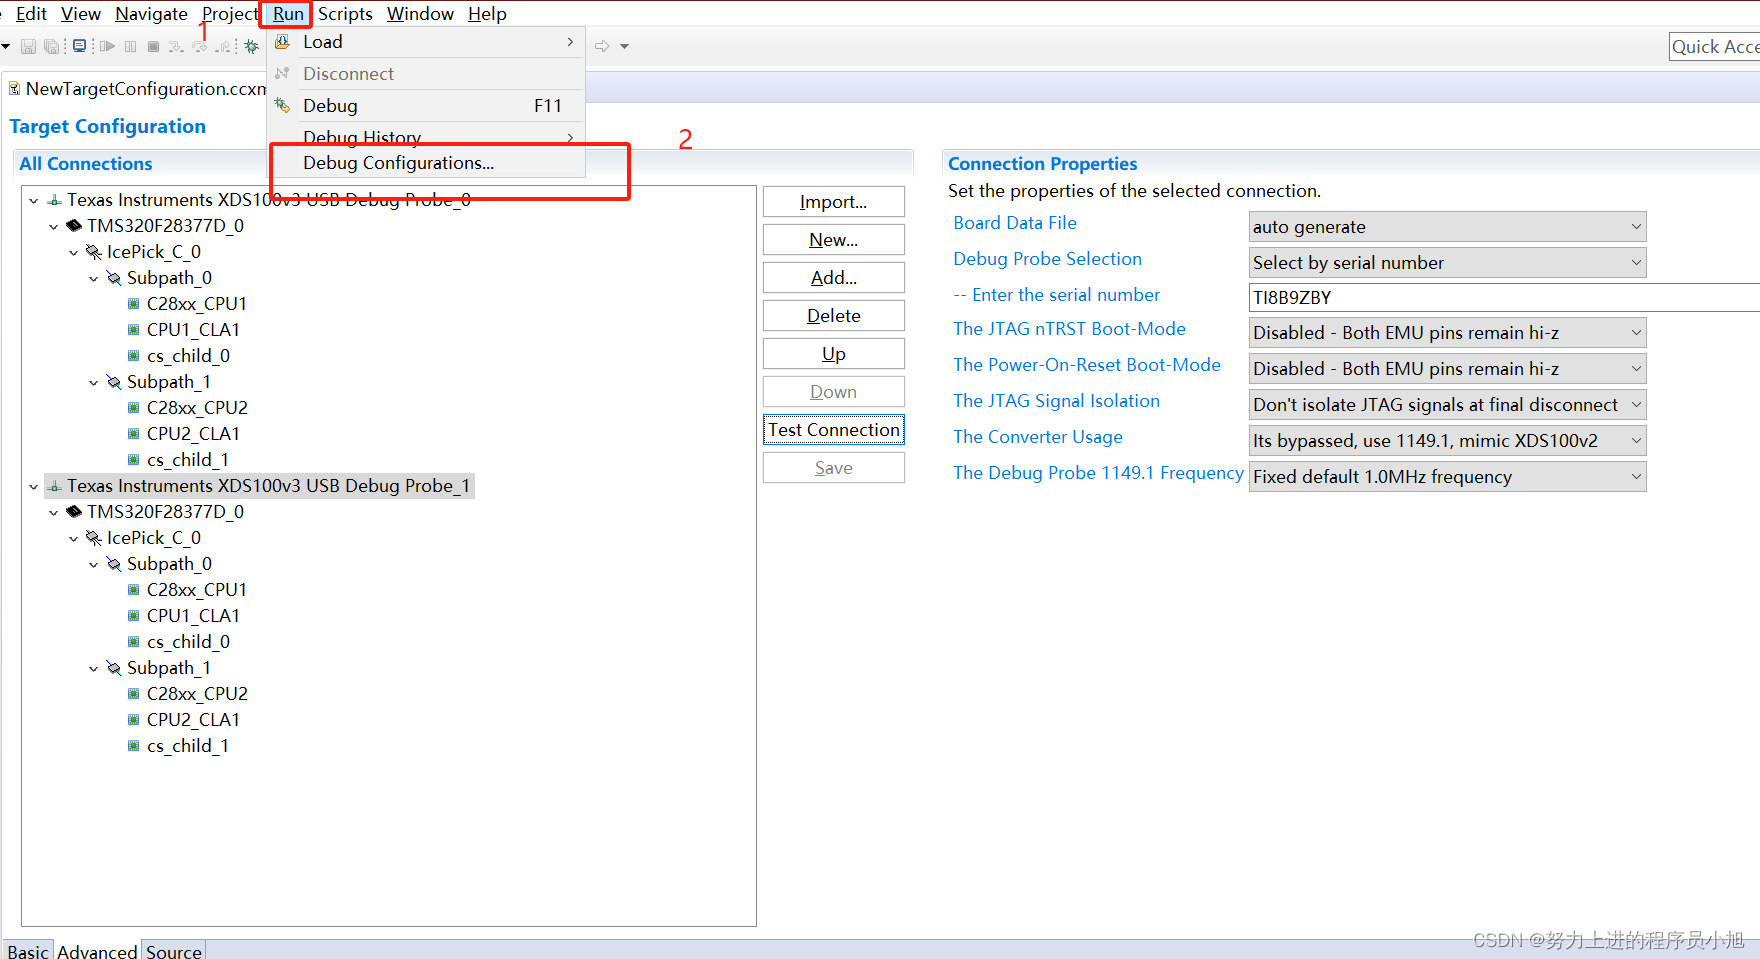1760x959 pixels.
Task: Click the monitor console toolbar icon
Action: [79, 46]
